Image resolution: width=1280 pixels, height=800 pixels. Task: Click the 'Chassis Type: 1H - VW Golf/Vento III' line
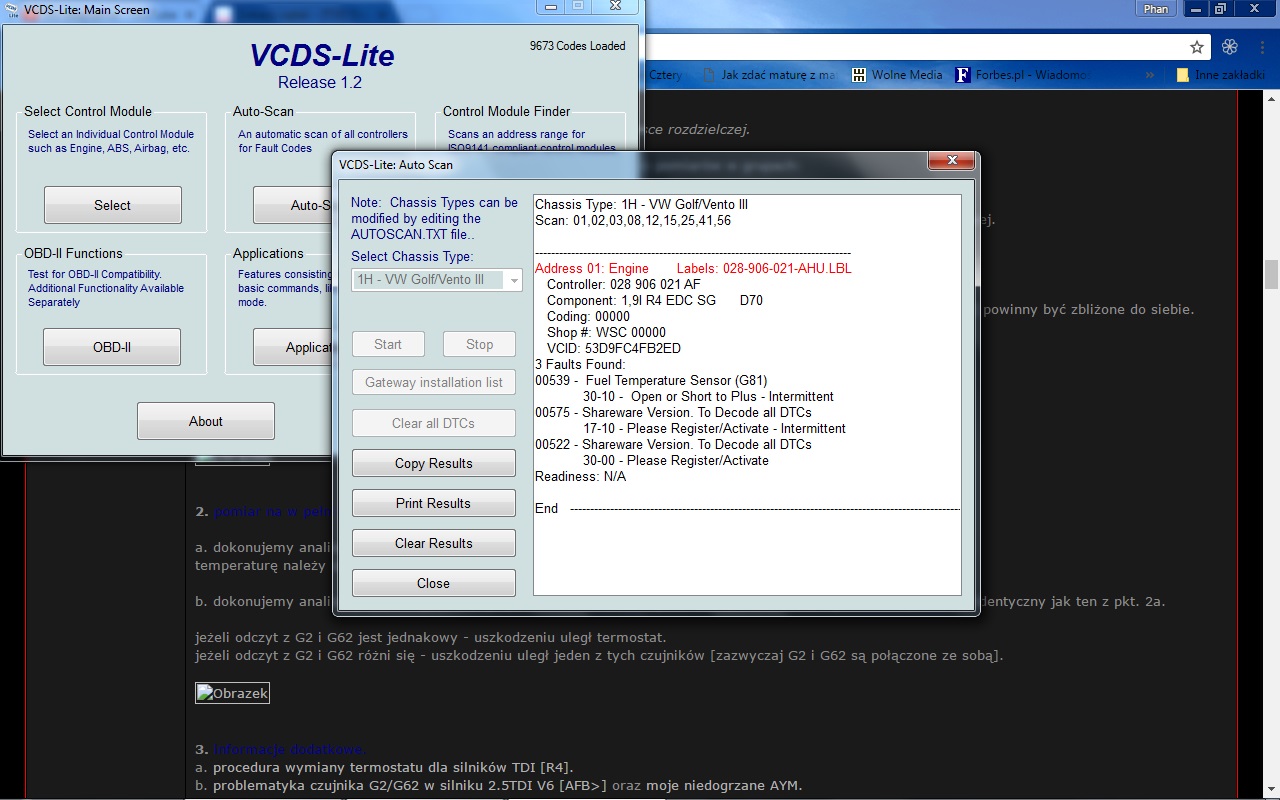point(641,204)
